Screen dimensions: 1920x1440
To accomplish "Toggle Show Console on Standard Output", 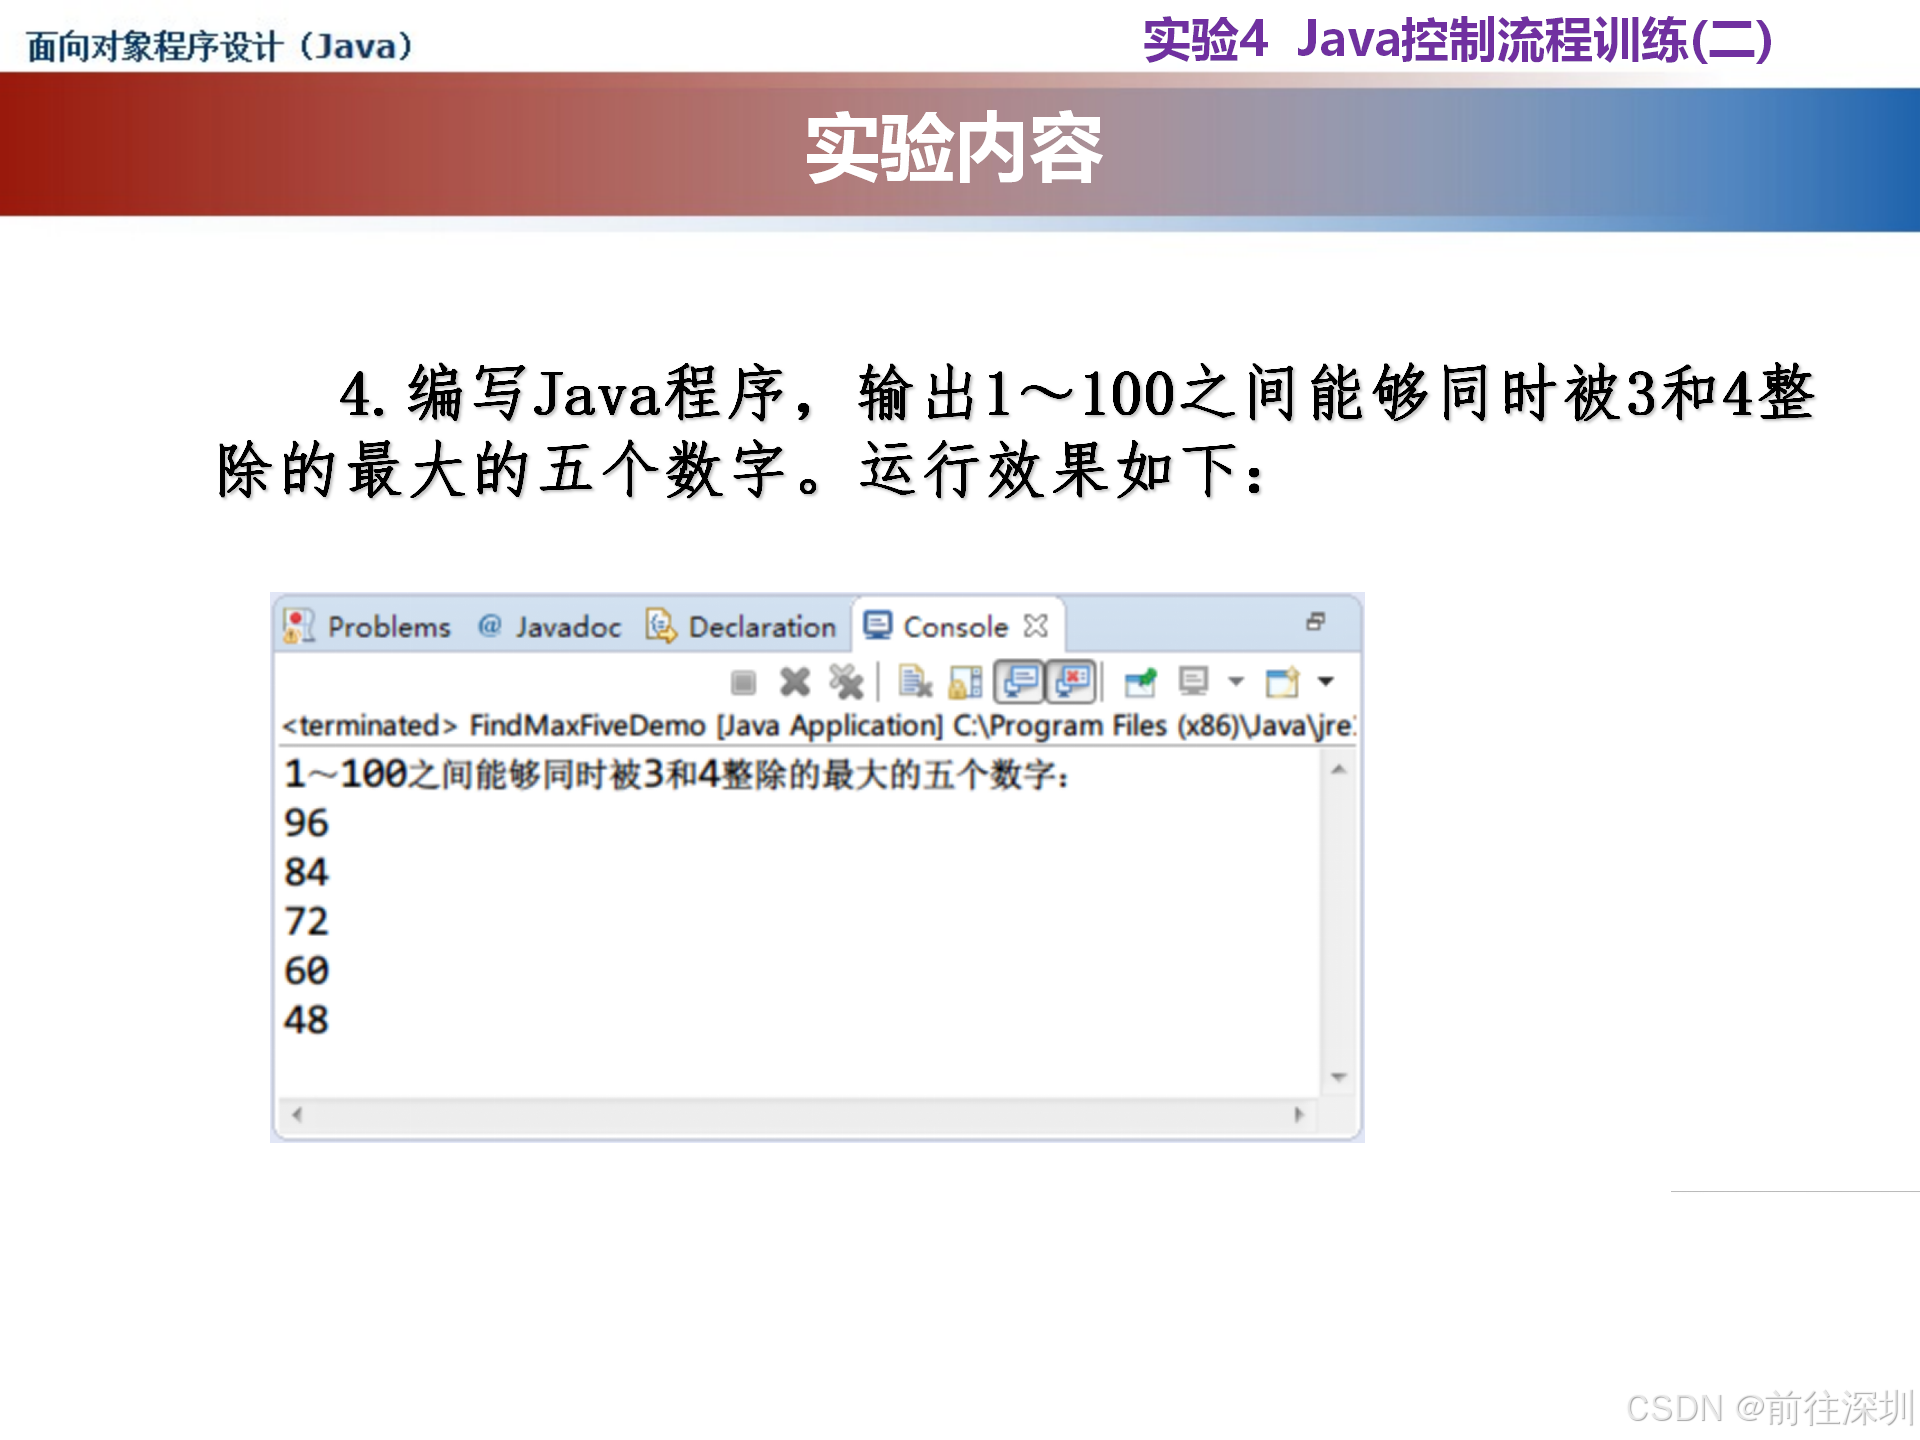I will pyautogui.click(x=1020, y=682).
